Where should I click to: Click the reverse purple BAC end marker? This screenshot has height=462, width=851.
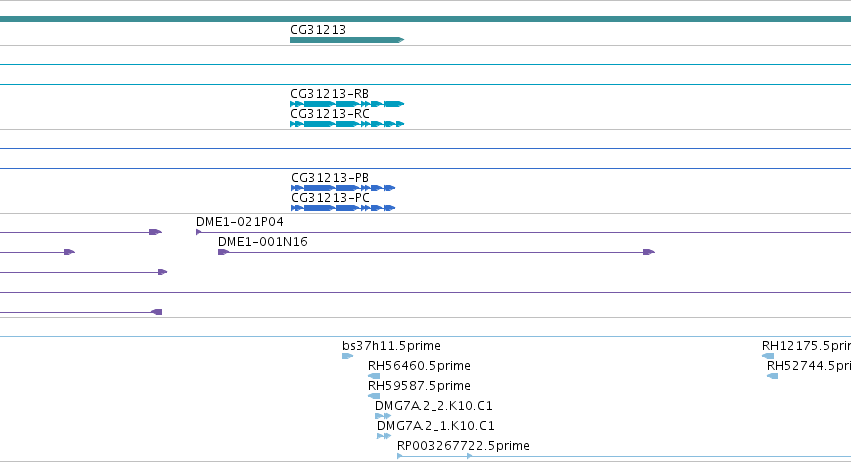pos(156,312)
